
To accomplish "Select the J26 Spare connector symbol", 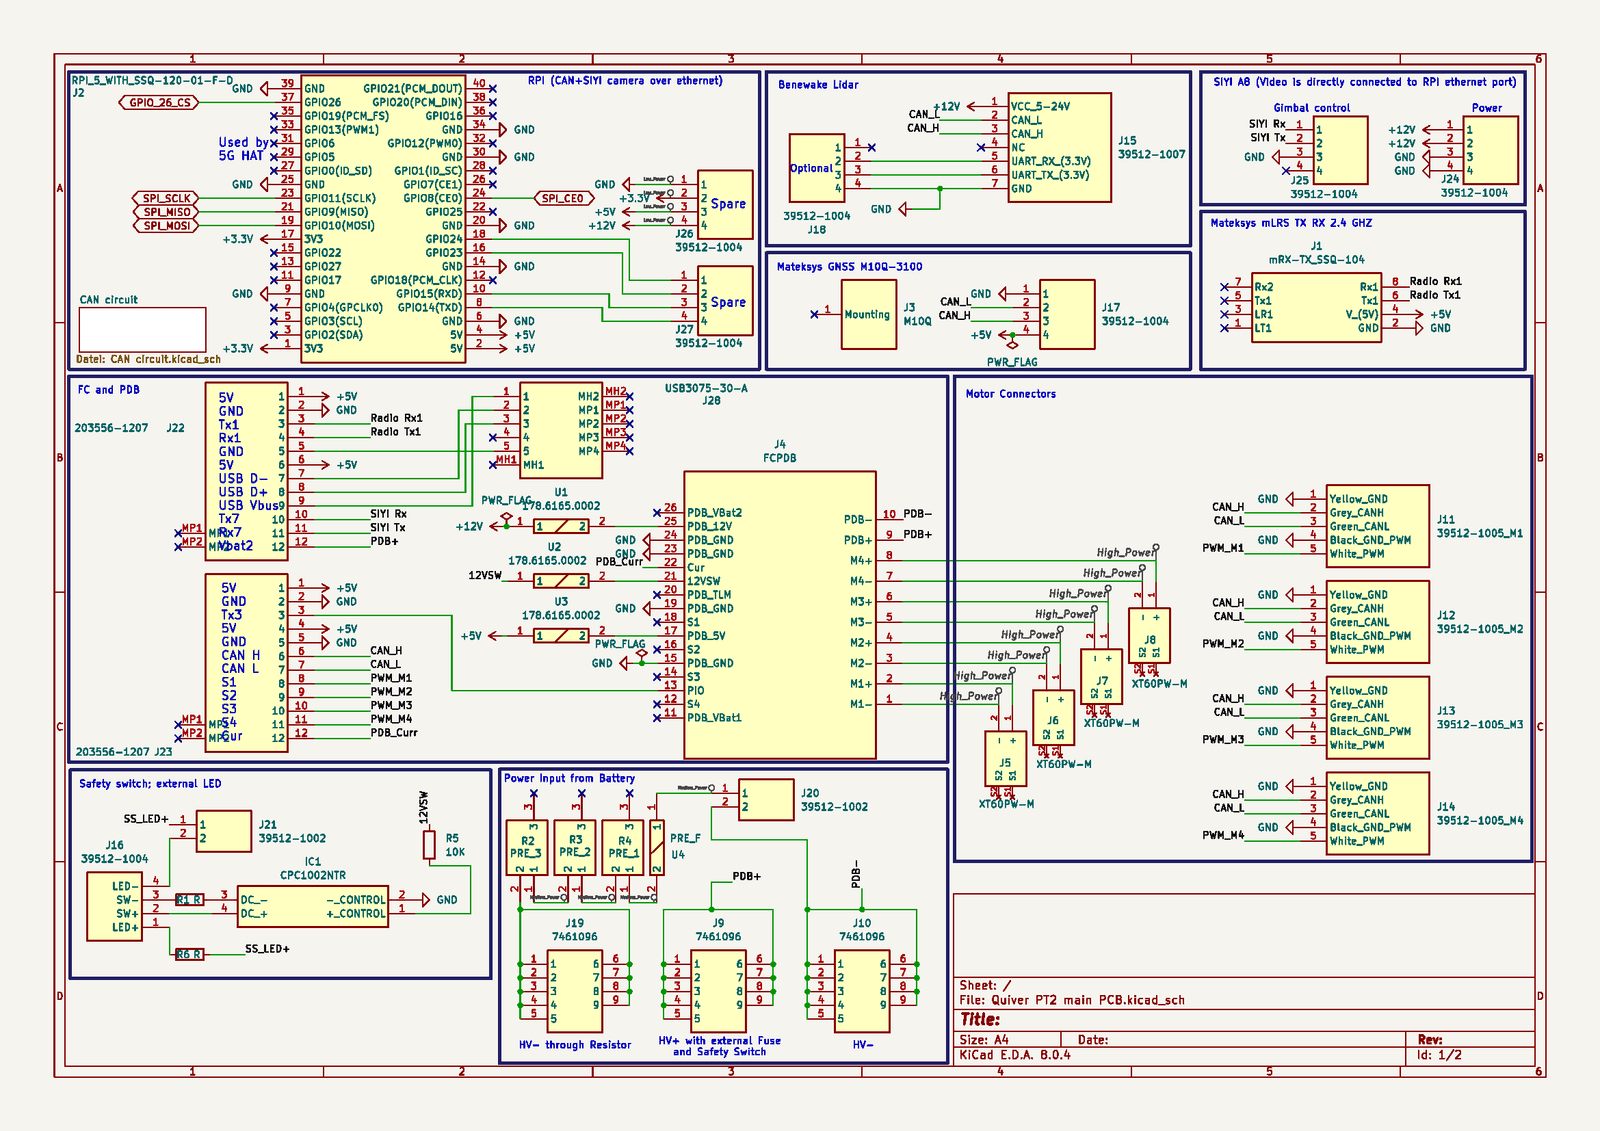I will [725, 204].
